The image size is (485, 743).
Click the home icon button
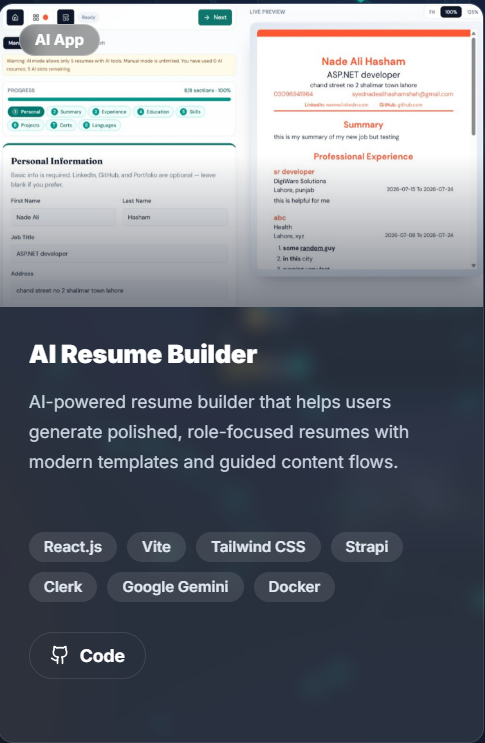15,18
